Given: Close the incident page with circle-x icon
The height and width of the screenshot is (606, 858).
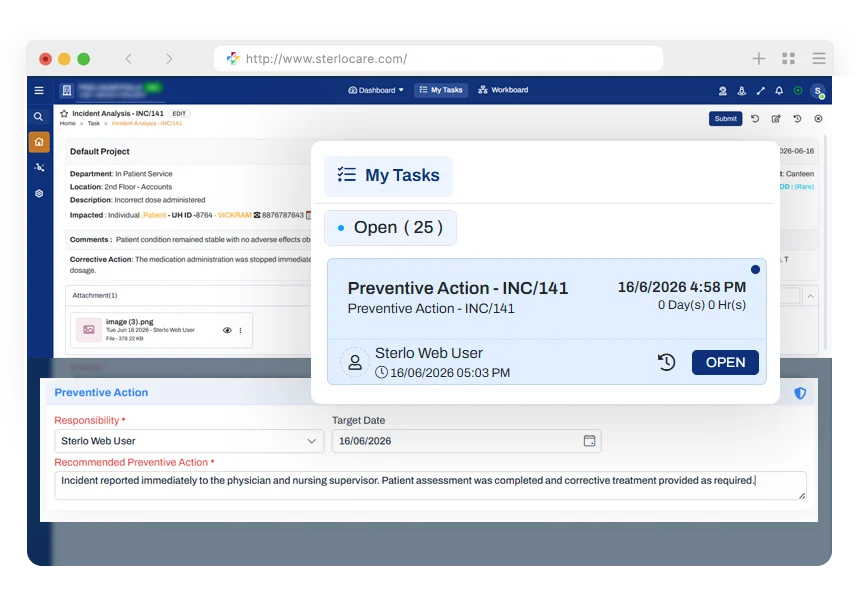Looking at the screenshot, I should click(818, 119).
